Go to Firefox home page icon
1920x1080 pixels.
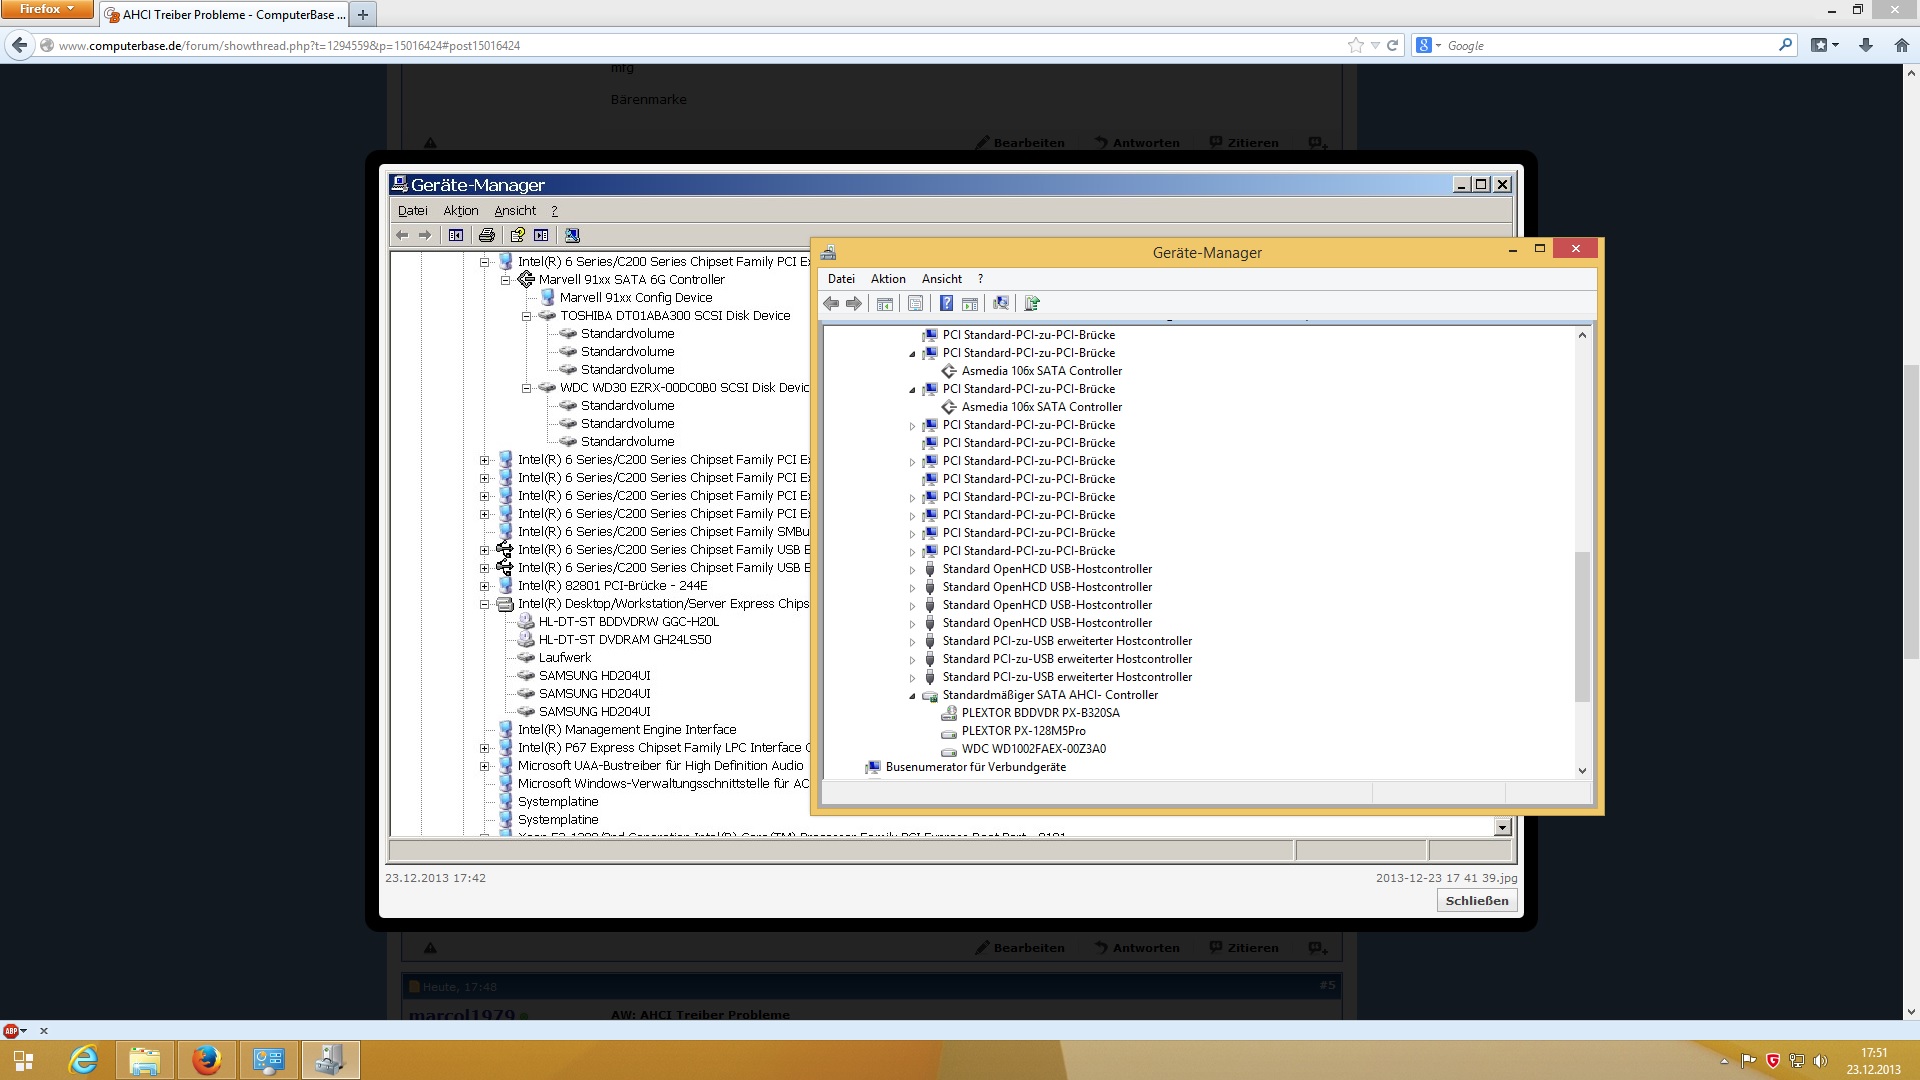tap(1901, 45)
